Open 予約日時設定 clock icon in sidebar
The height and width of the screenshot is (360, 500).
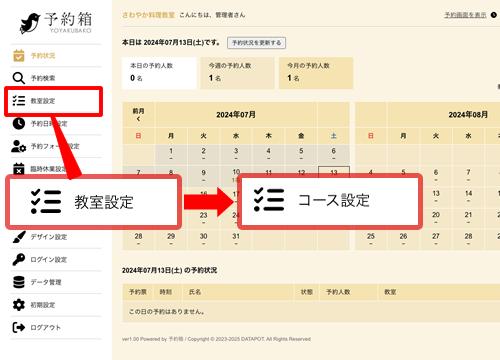[19, 123]
